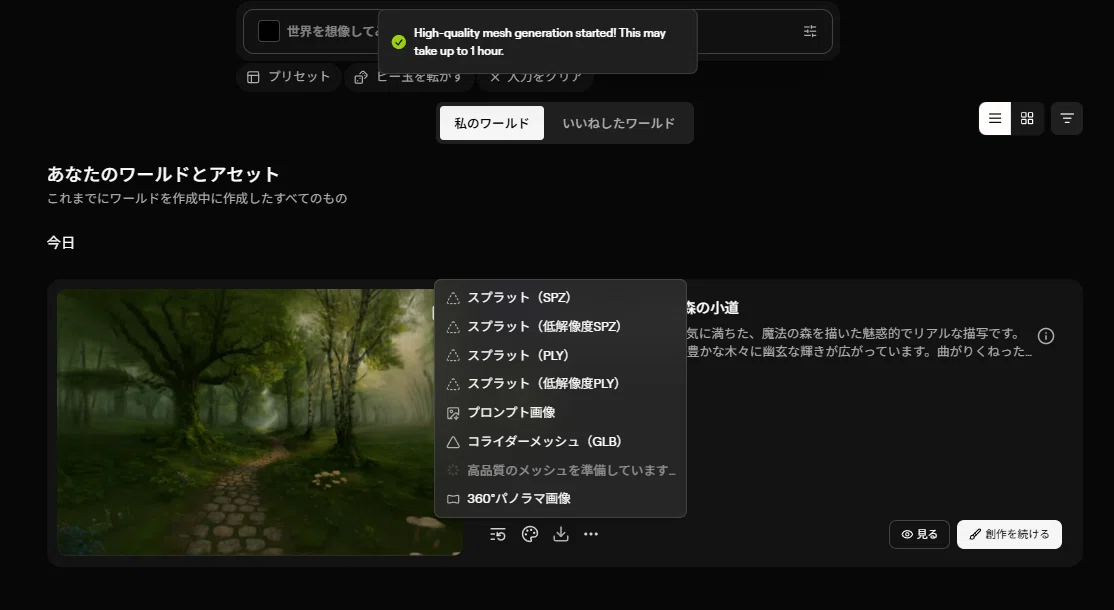Download スプラット（低解像度SPZ）format

click(x=560, y=327)
